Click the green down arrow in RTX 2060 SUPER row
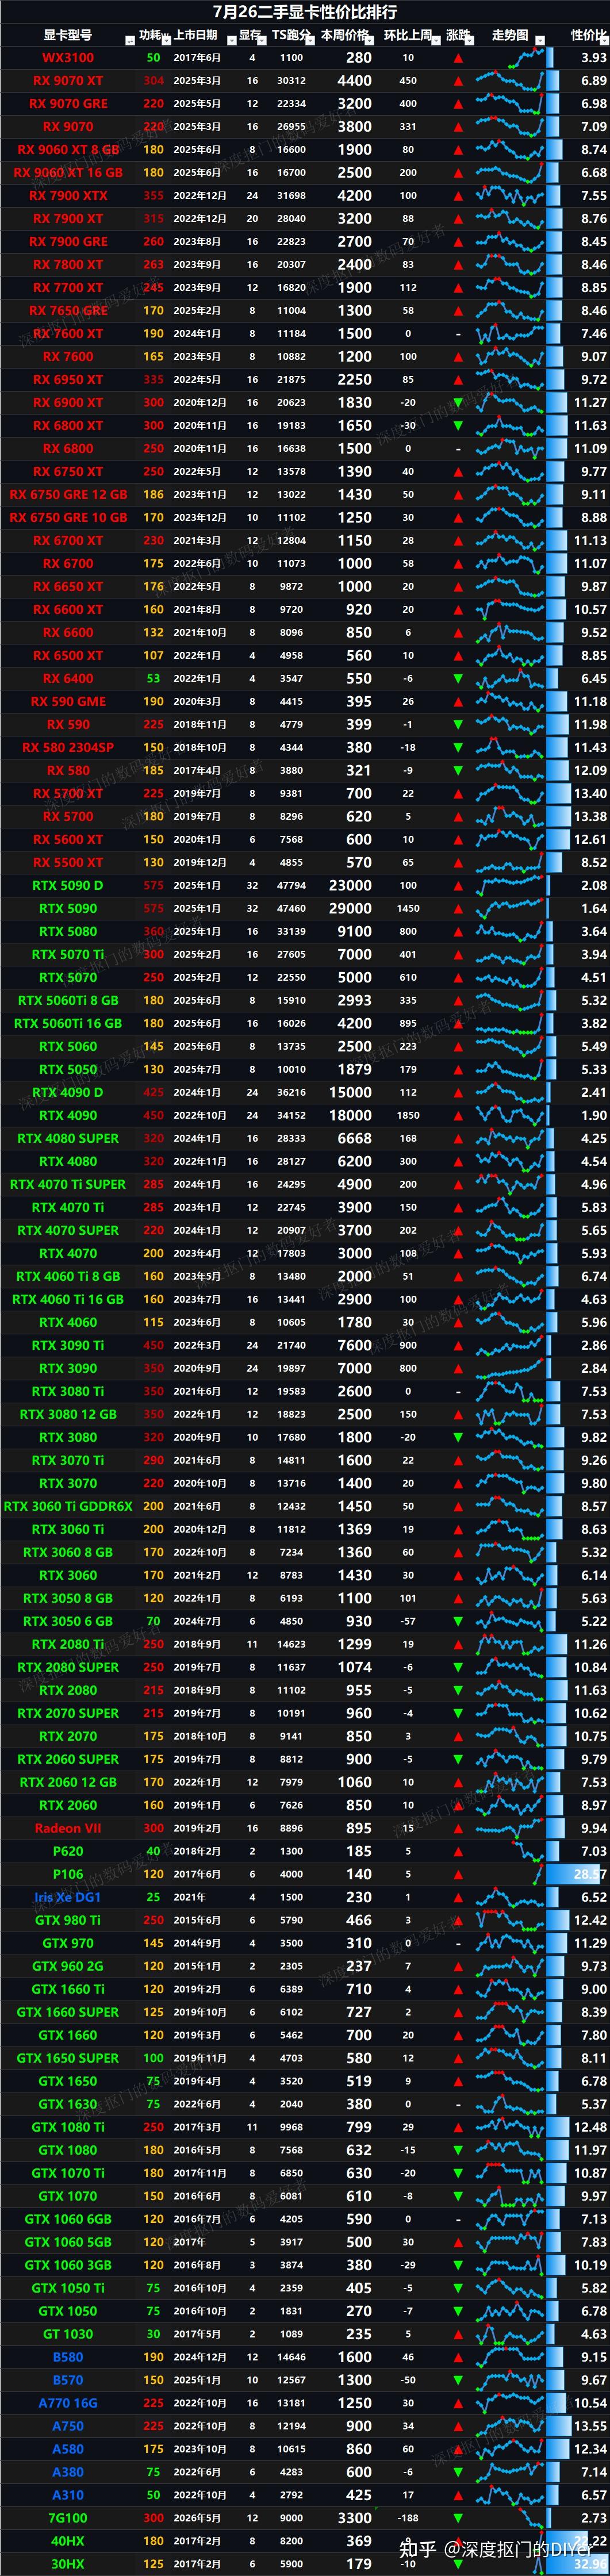 pyautogui.click(x=458, y=1760)
